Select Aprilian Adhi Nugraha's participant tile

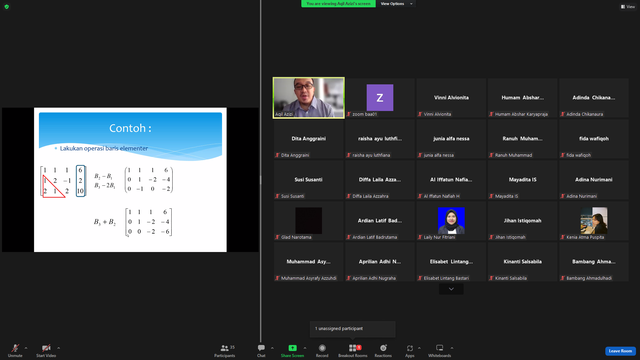380,262
